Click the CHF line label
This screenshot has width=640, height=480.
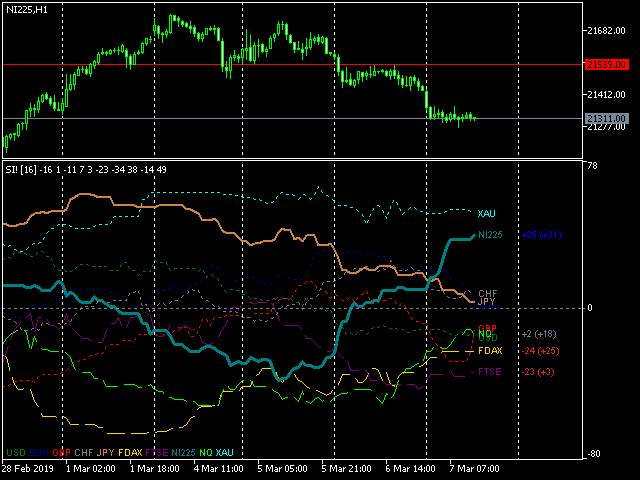coord(488,293)
